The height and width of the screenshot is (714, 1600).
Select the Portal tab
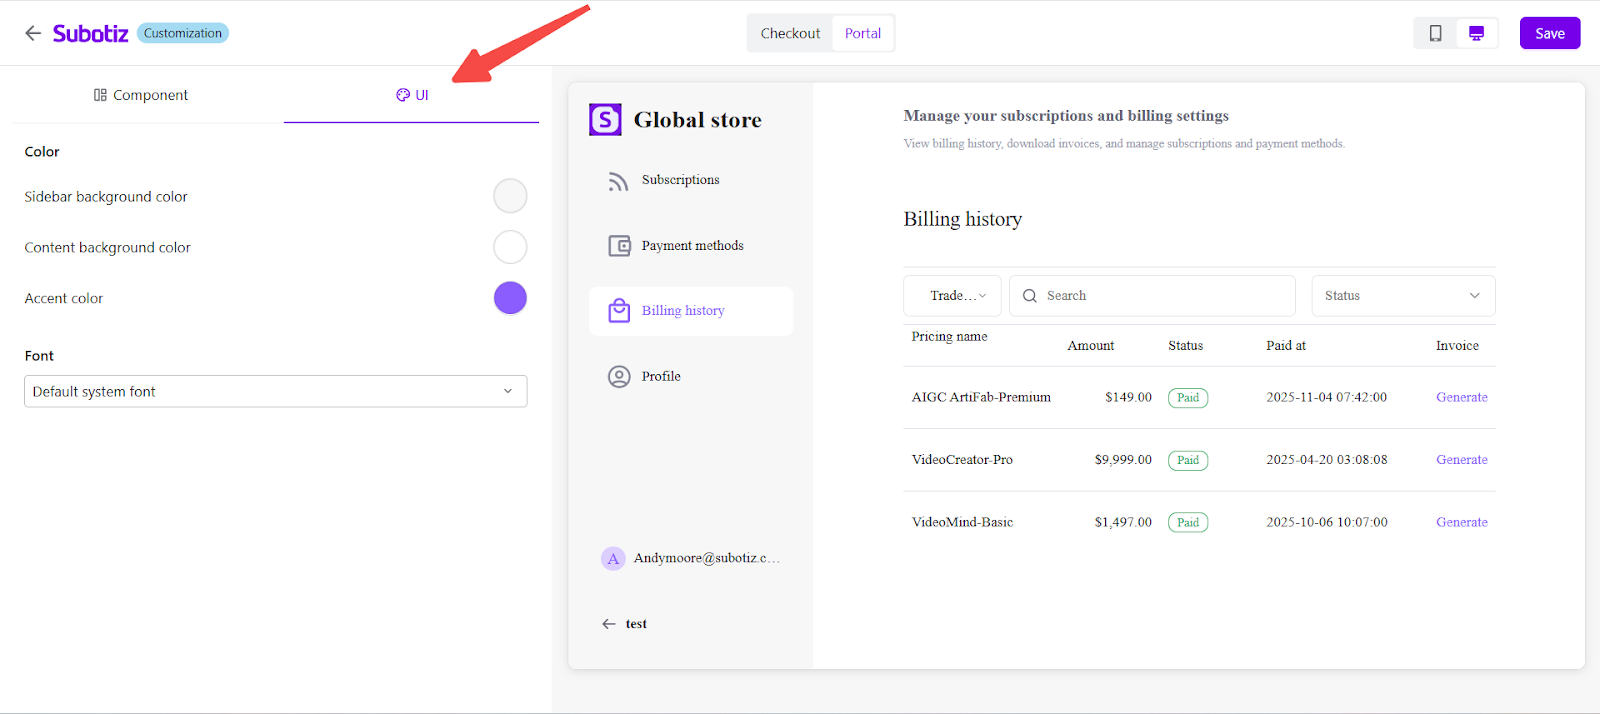click(862, 33)
